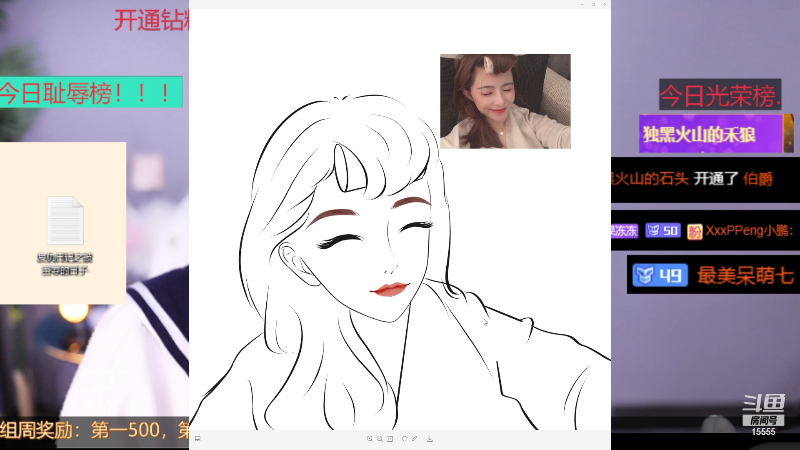Click the level 50 badge
The image size is (800, 450).
[663, 231]
